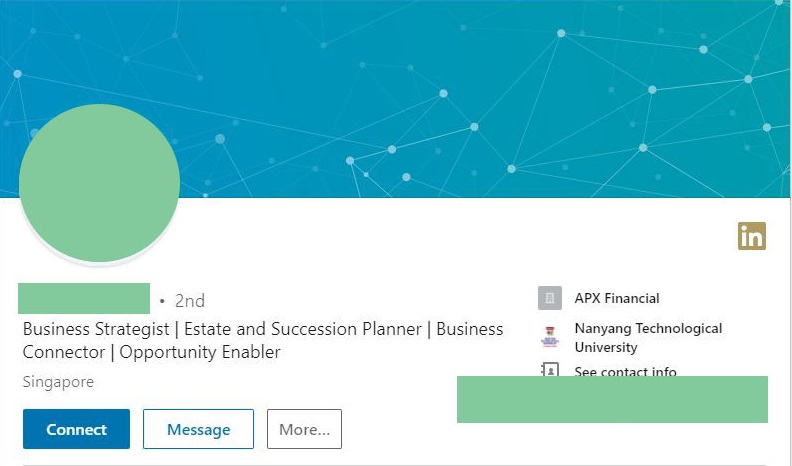This screenshot has height=466, width=792.
Task: Open the See contact info link
Action: pos(625,371)
